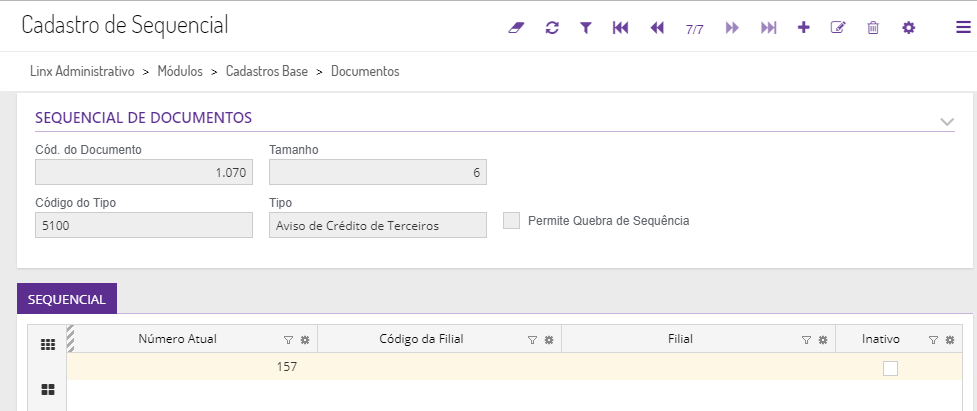Open settings gear in the top toolbar
Viewport: 977px width, 411px height.
[x=908, y=28]
